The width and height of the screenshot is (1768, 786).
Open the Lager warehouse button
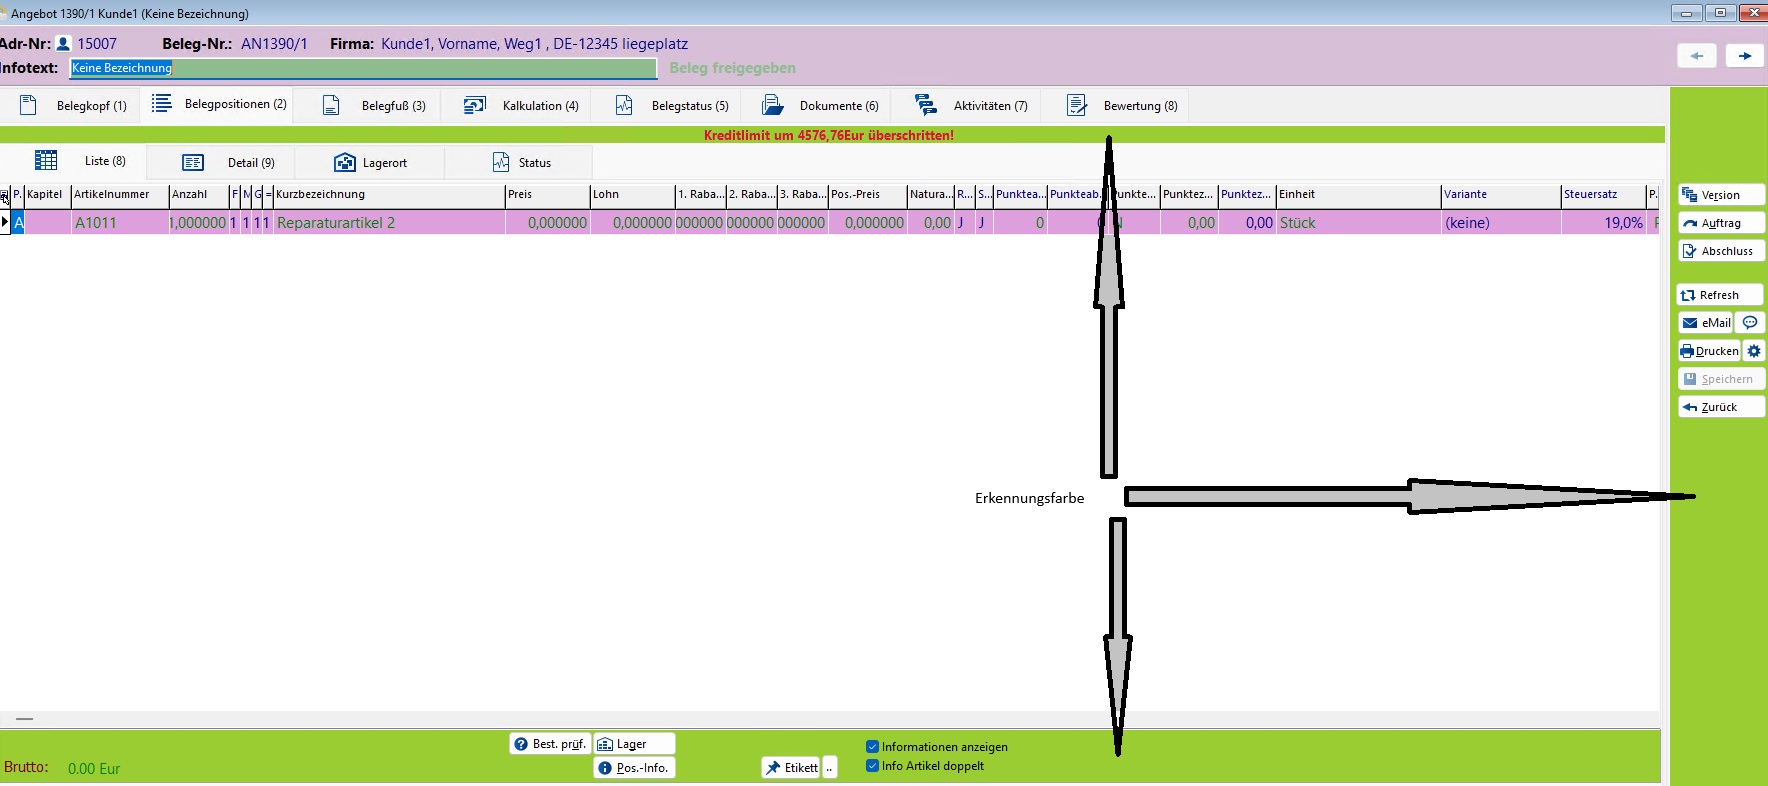coord(634,744)
